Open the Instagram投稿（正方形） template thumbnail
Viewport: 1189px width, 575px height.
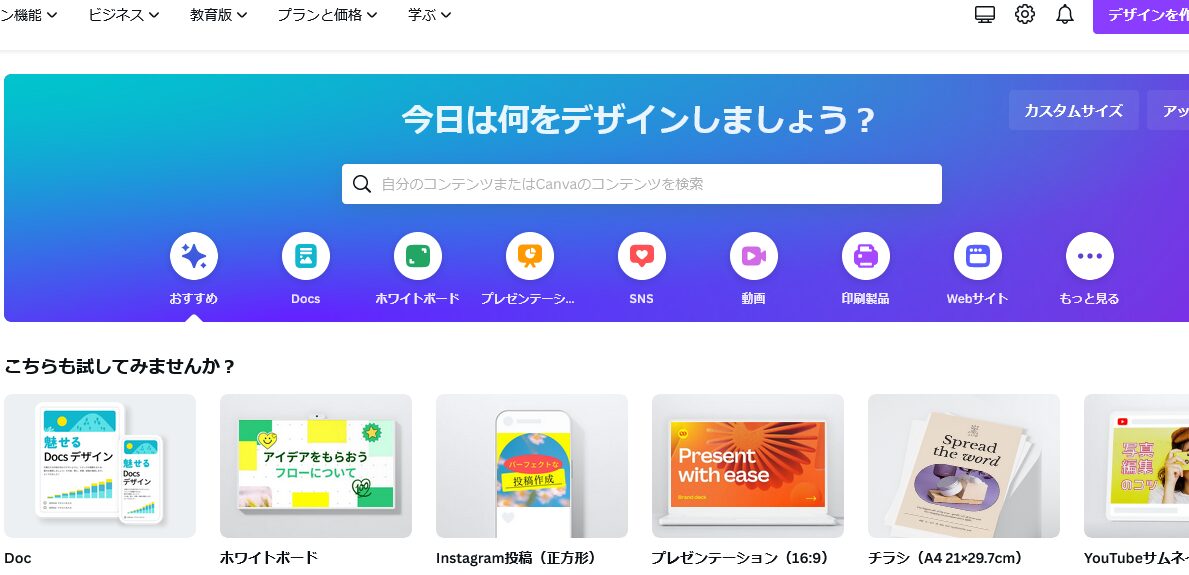click(532, 466)
